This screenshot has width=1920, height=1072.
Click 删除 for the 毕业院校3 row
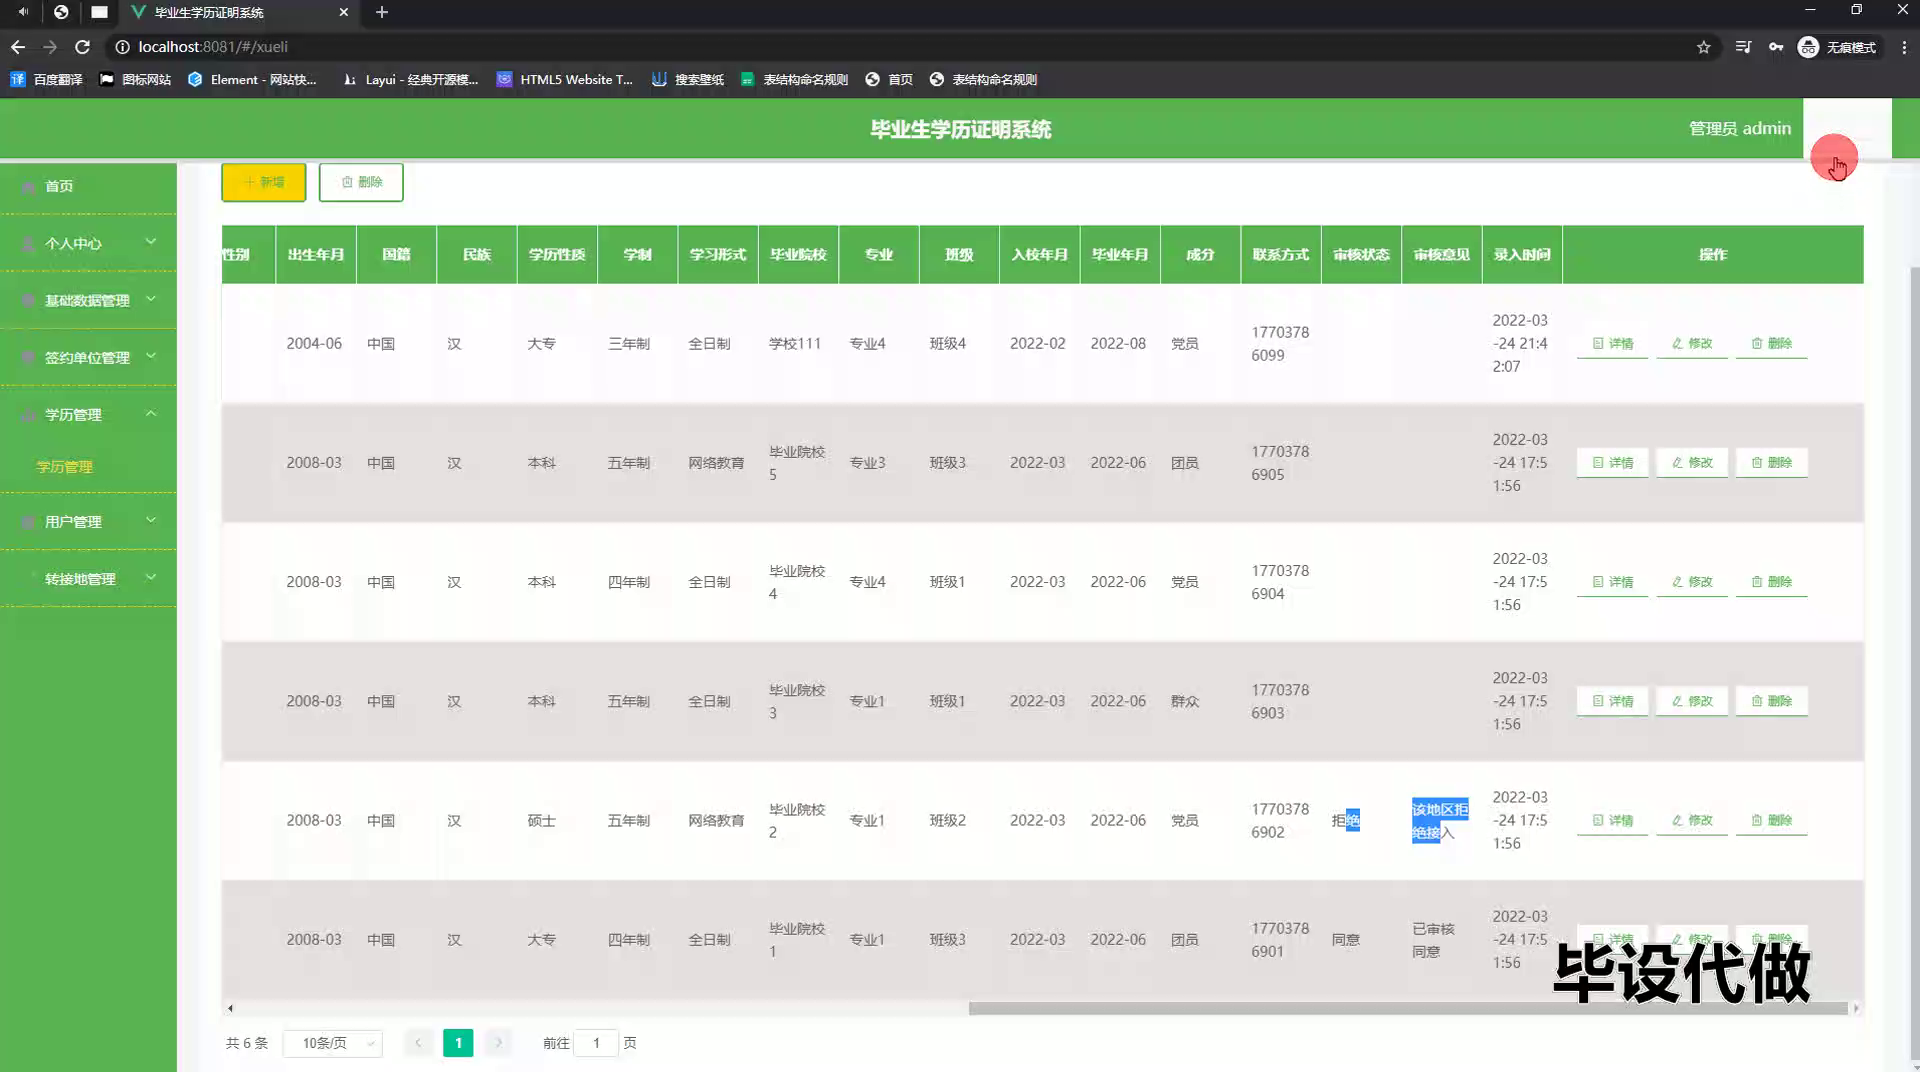(1771, 701)
